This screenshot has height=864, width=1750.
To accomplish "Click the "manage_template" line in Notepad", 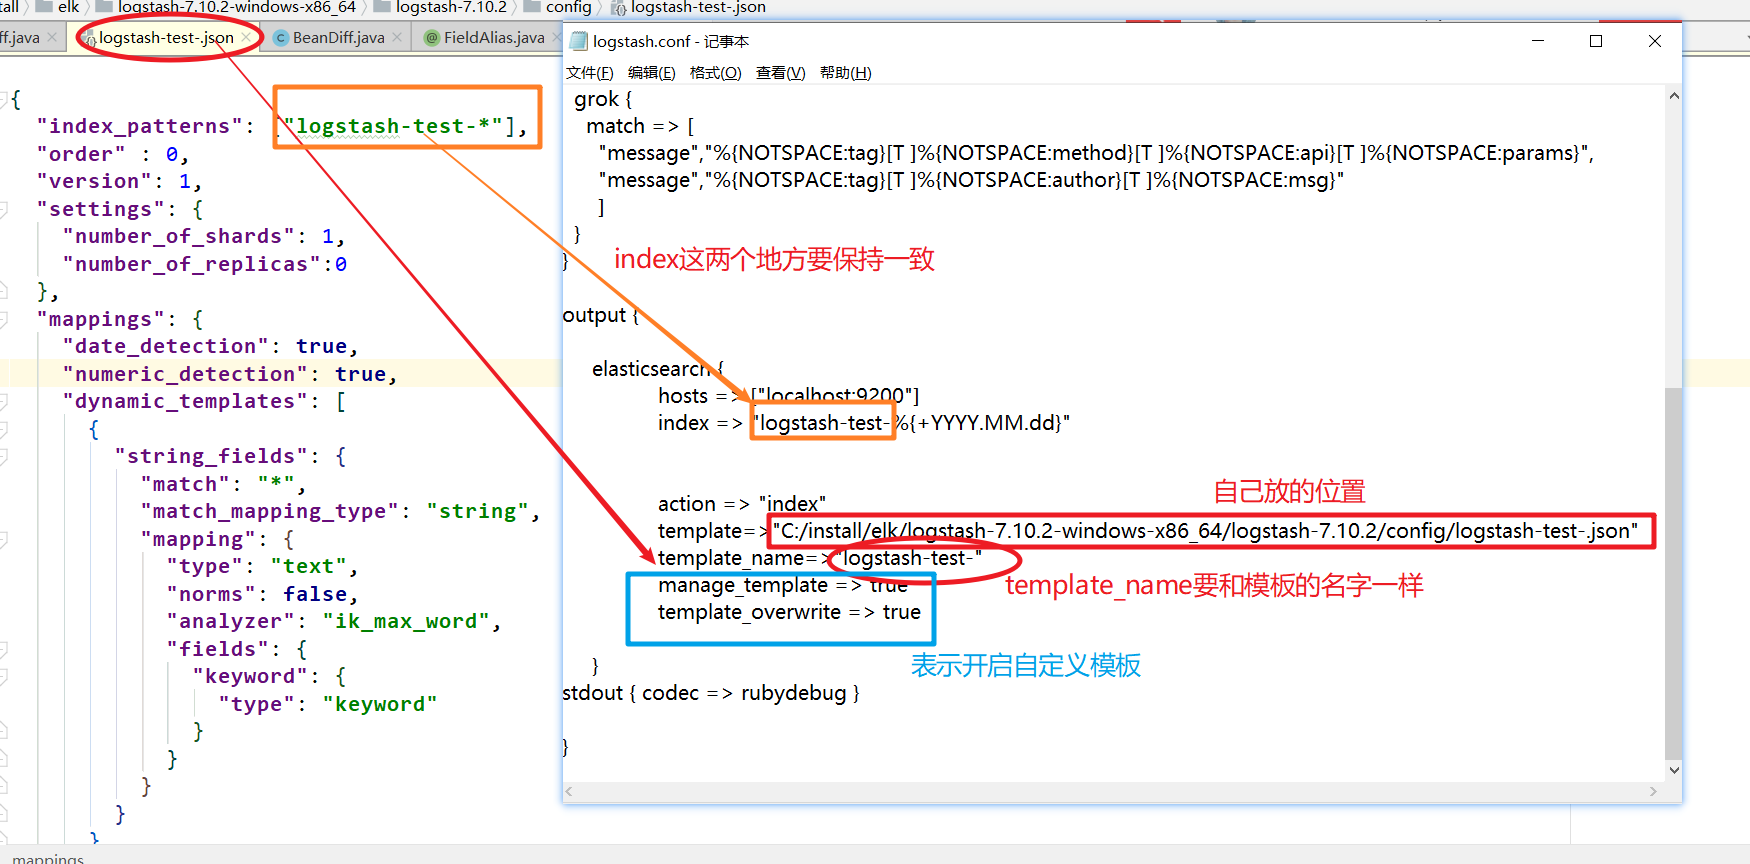I will (783, 585).
